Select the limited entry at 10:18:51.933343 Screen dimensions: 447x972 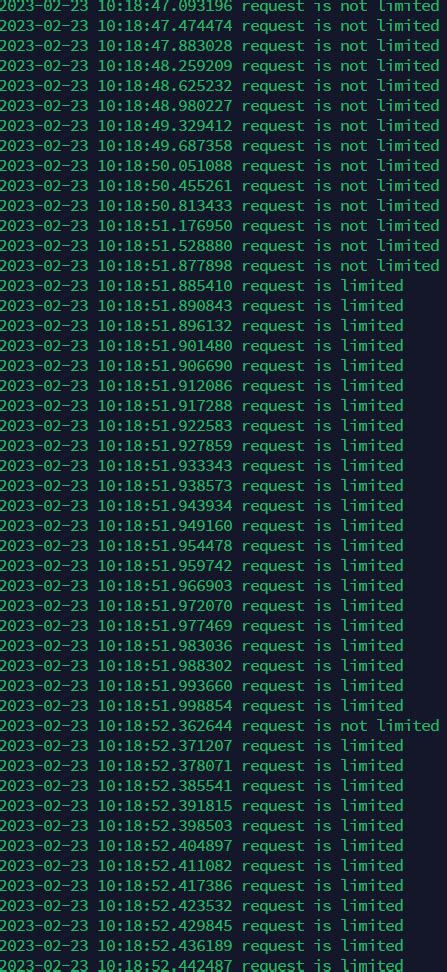click(201, 466)
